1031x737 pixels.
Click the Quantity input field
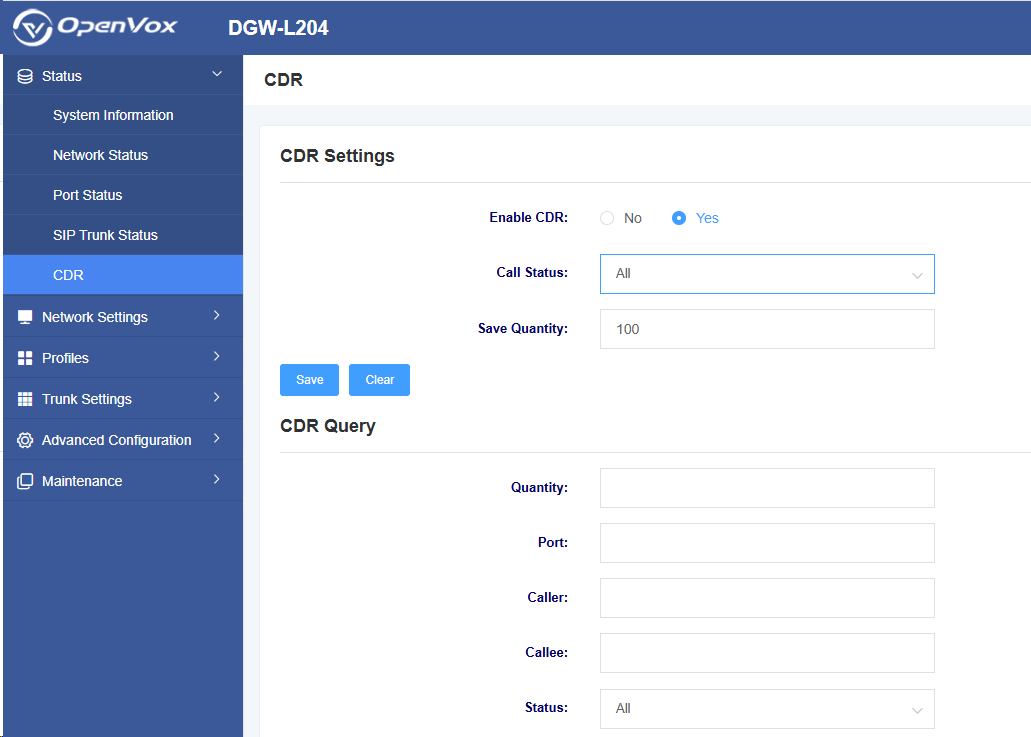[767, 488]
